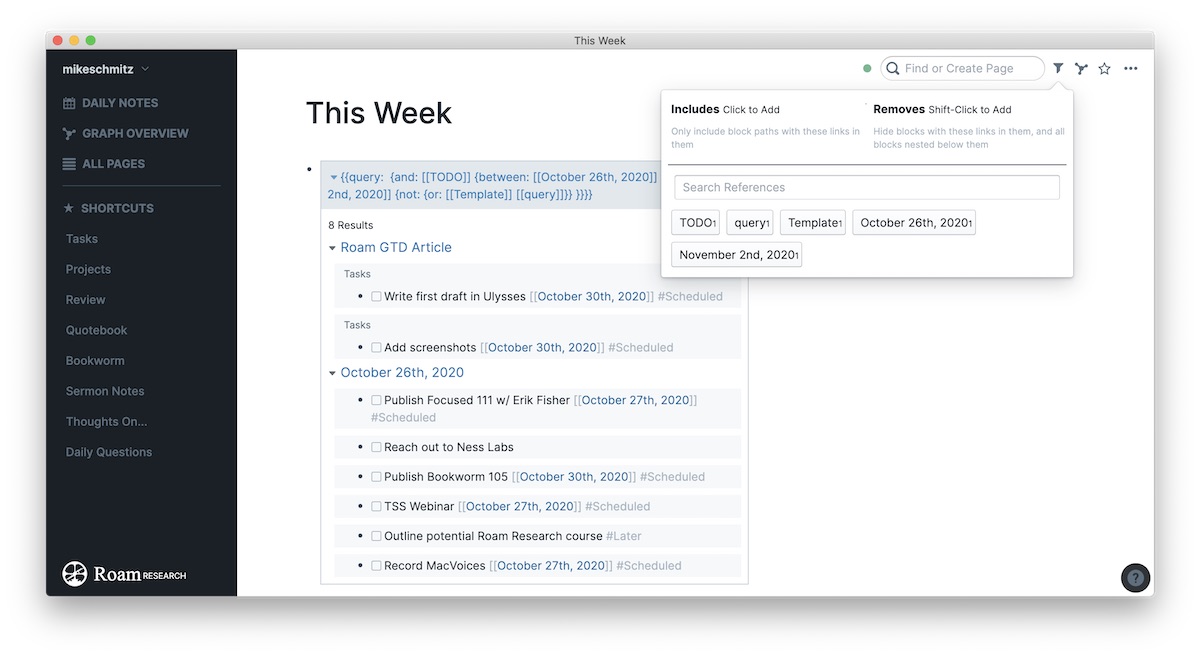Open the Daily Questions shortcut
This screenshot has height=657, width=1200.
(109, 452)
